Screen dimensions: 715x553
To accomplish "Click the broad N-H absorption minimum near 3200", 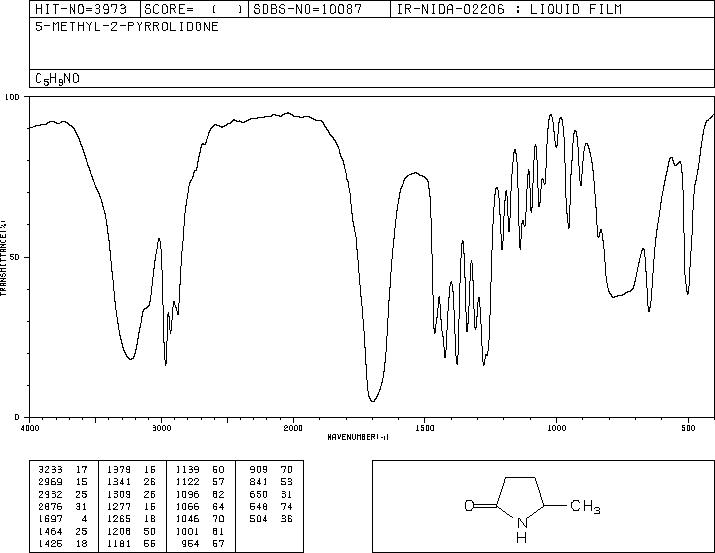I will click(130, 359).
